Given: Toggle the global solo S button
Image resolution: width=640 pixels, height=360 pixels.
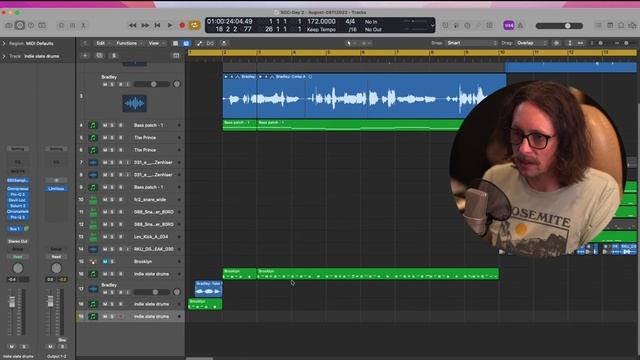Looking at the screenshot, I should coord(114,56).
